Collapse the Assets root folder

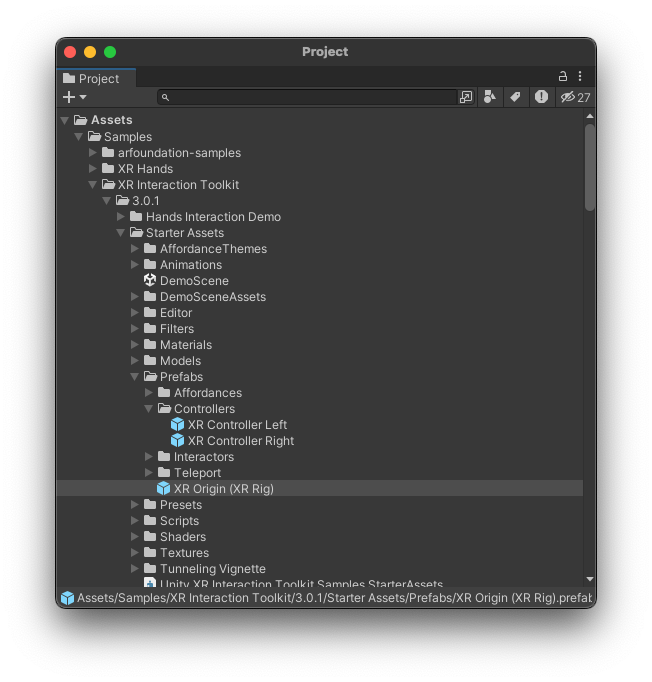coord(65,120)
